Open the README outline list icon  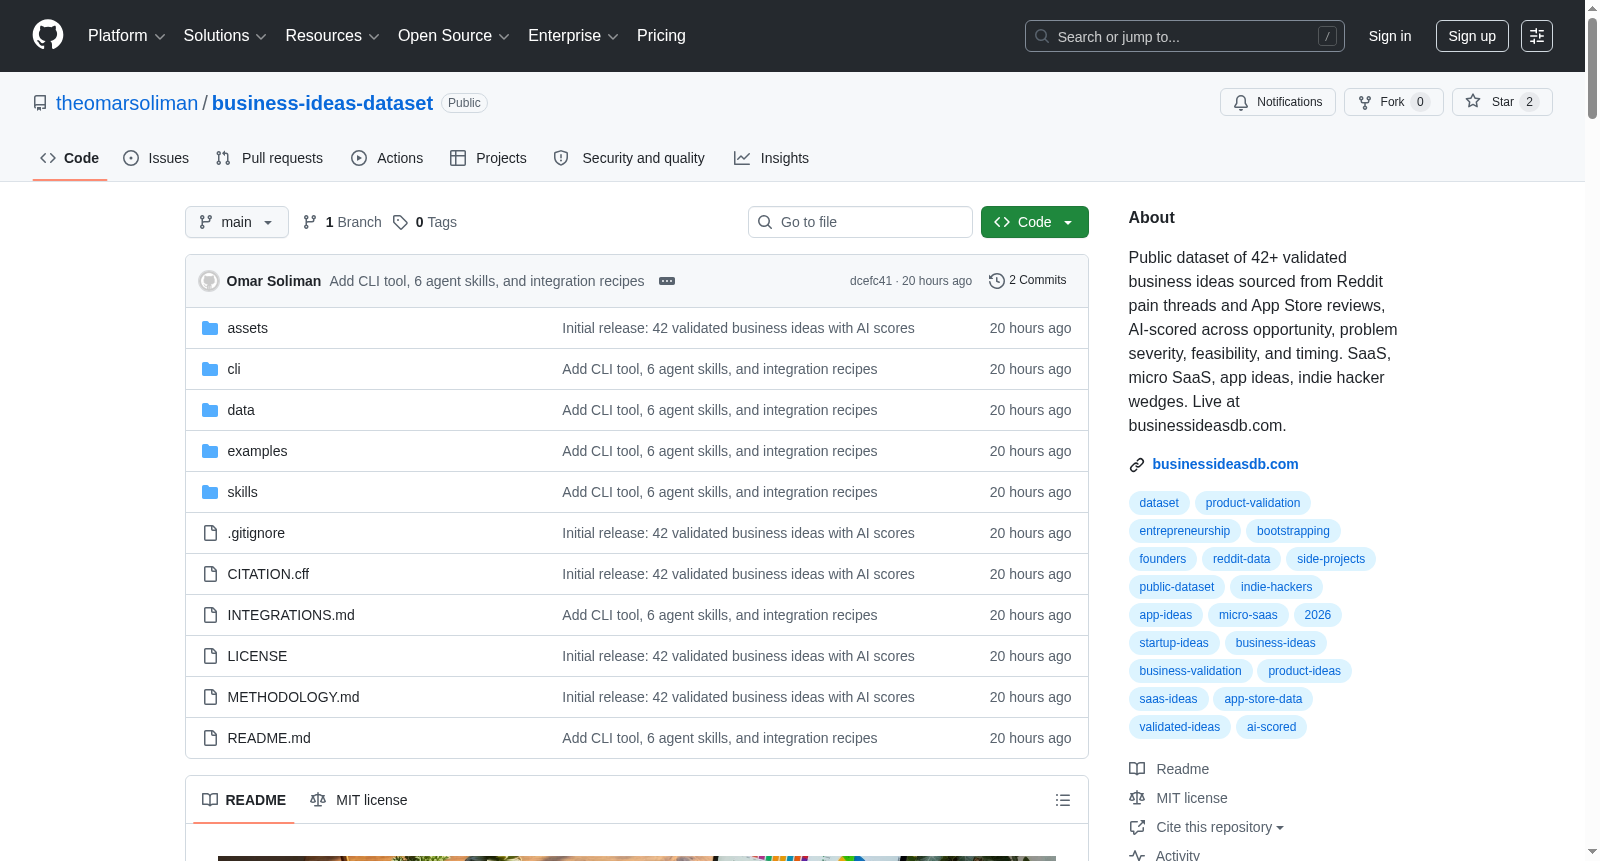1063,800
